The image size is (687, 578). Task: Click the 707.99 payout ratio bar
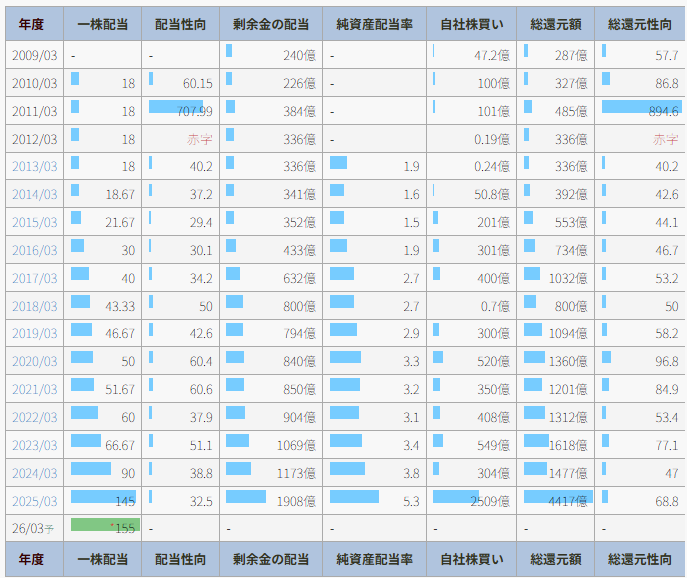(180, 108)
